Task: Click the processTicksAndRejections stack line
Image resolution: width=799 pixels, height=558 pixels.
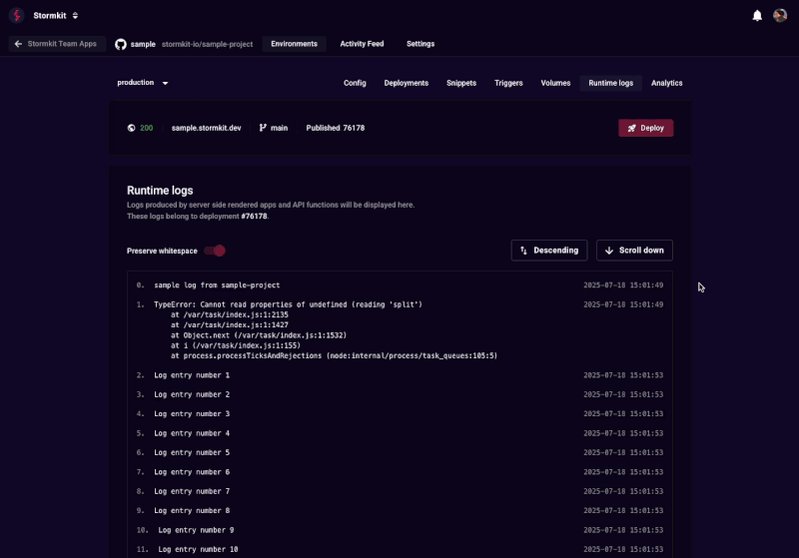Action: point(334,356)
